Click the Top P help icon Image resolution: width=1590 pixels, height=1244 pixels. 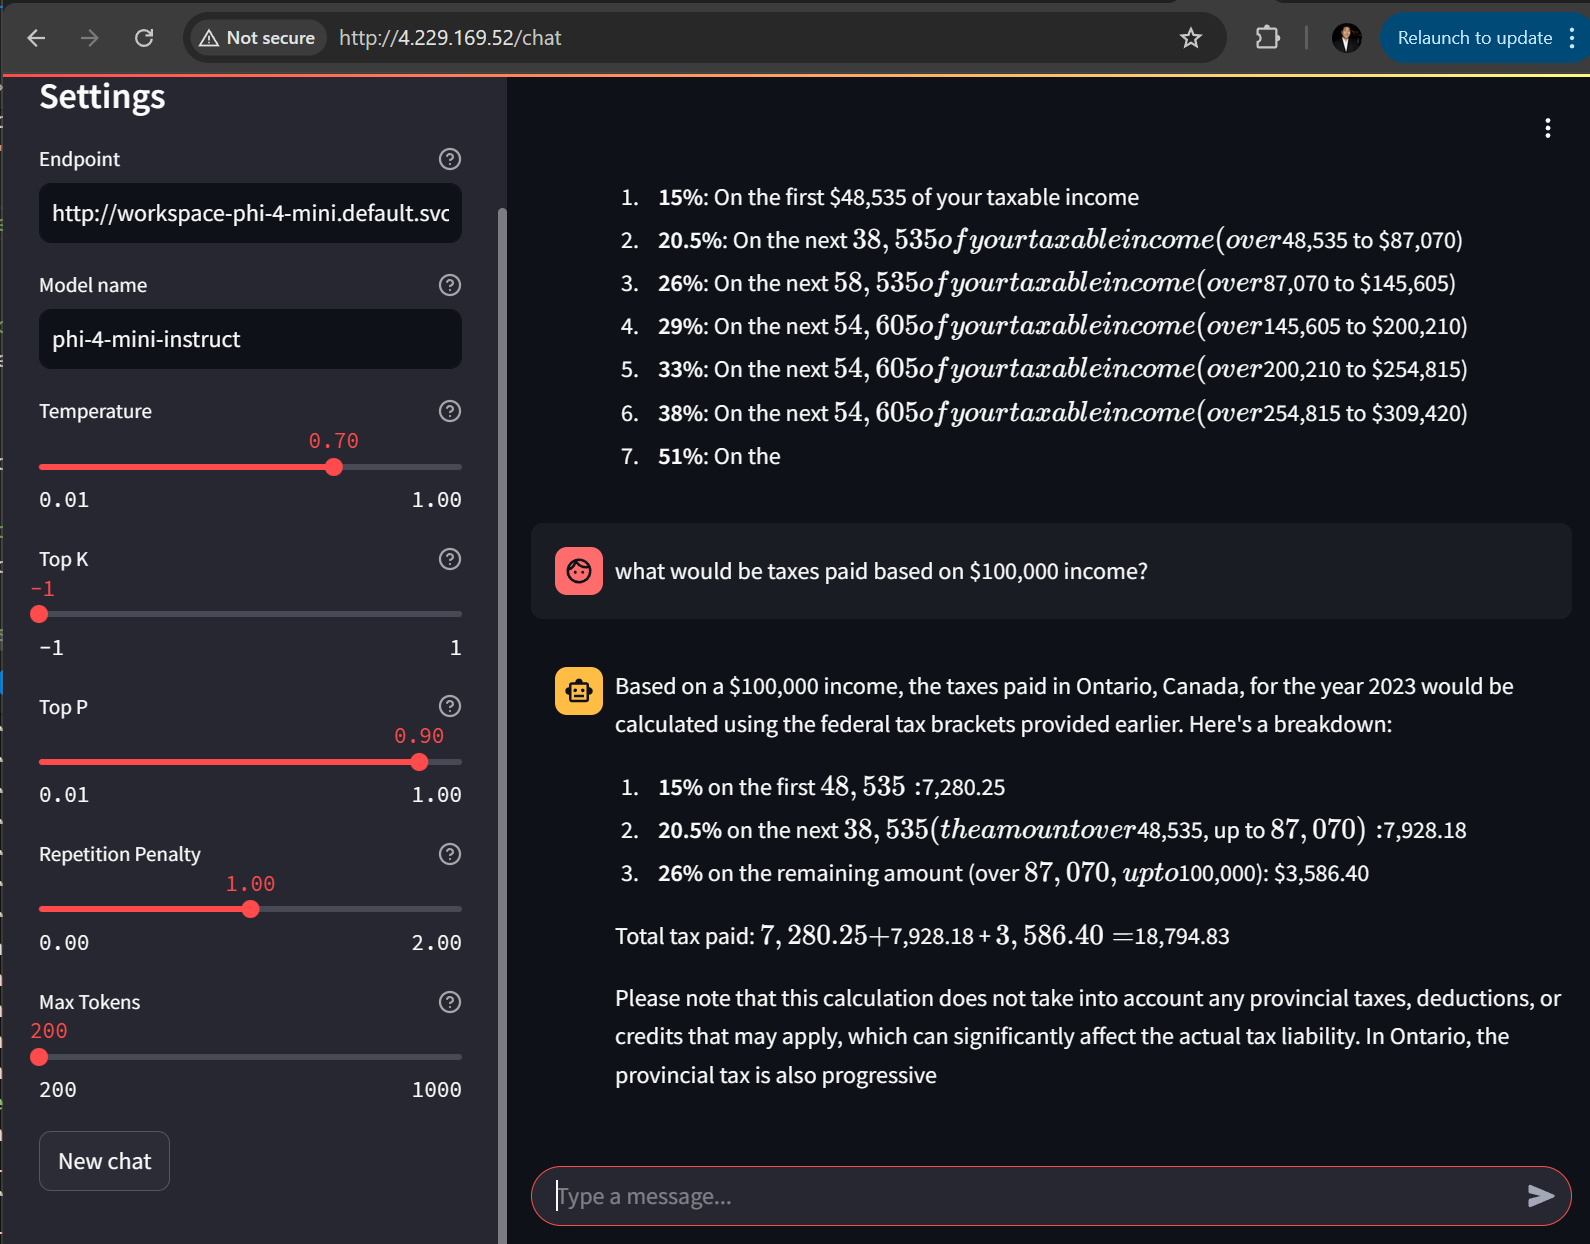coord(450,706)
